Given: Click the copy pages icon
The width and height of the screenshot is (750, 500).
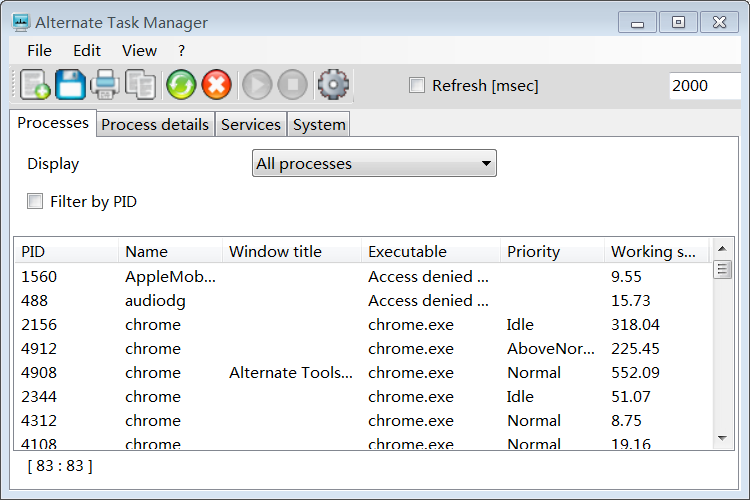Looking at the screenshot, I should [x=140, y=86].
